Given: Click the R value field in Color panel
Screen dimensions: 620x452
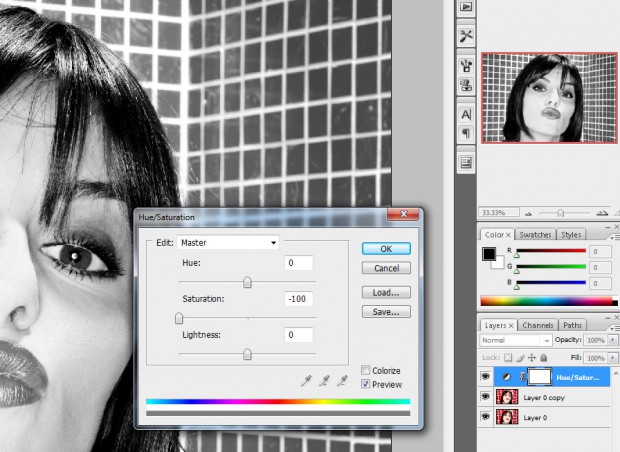Looking at the screenshot, I should click(600, 252).
